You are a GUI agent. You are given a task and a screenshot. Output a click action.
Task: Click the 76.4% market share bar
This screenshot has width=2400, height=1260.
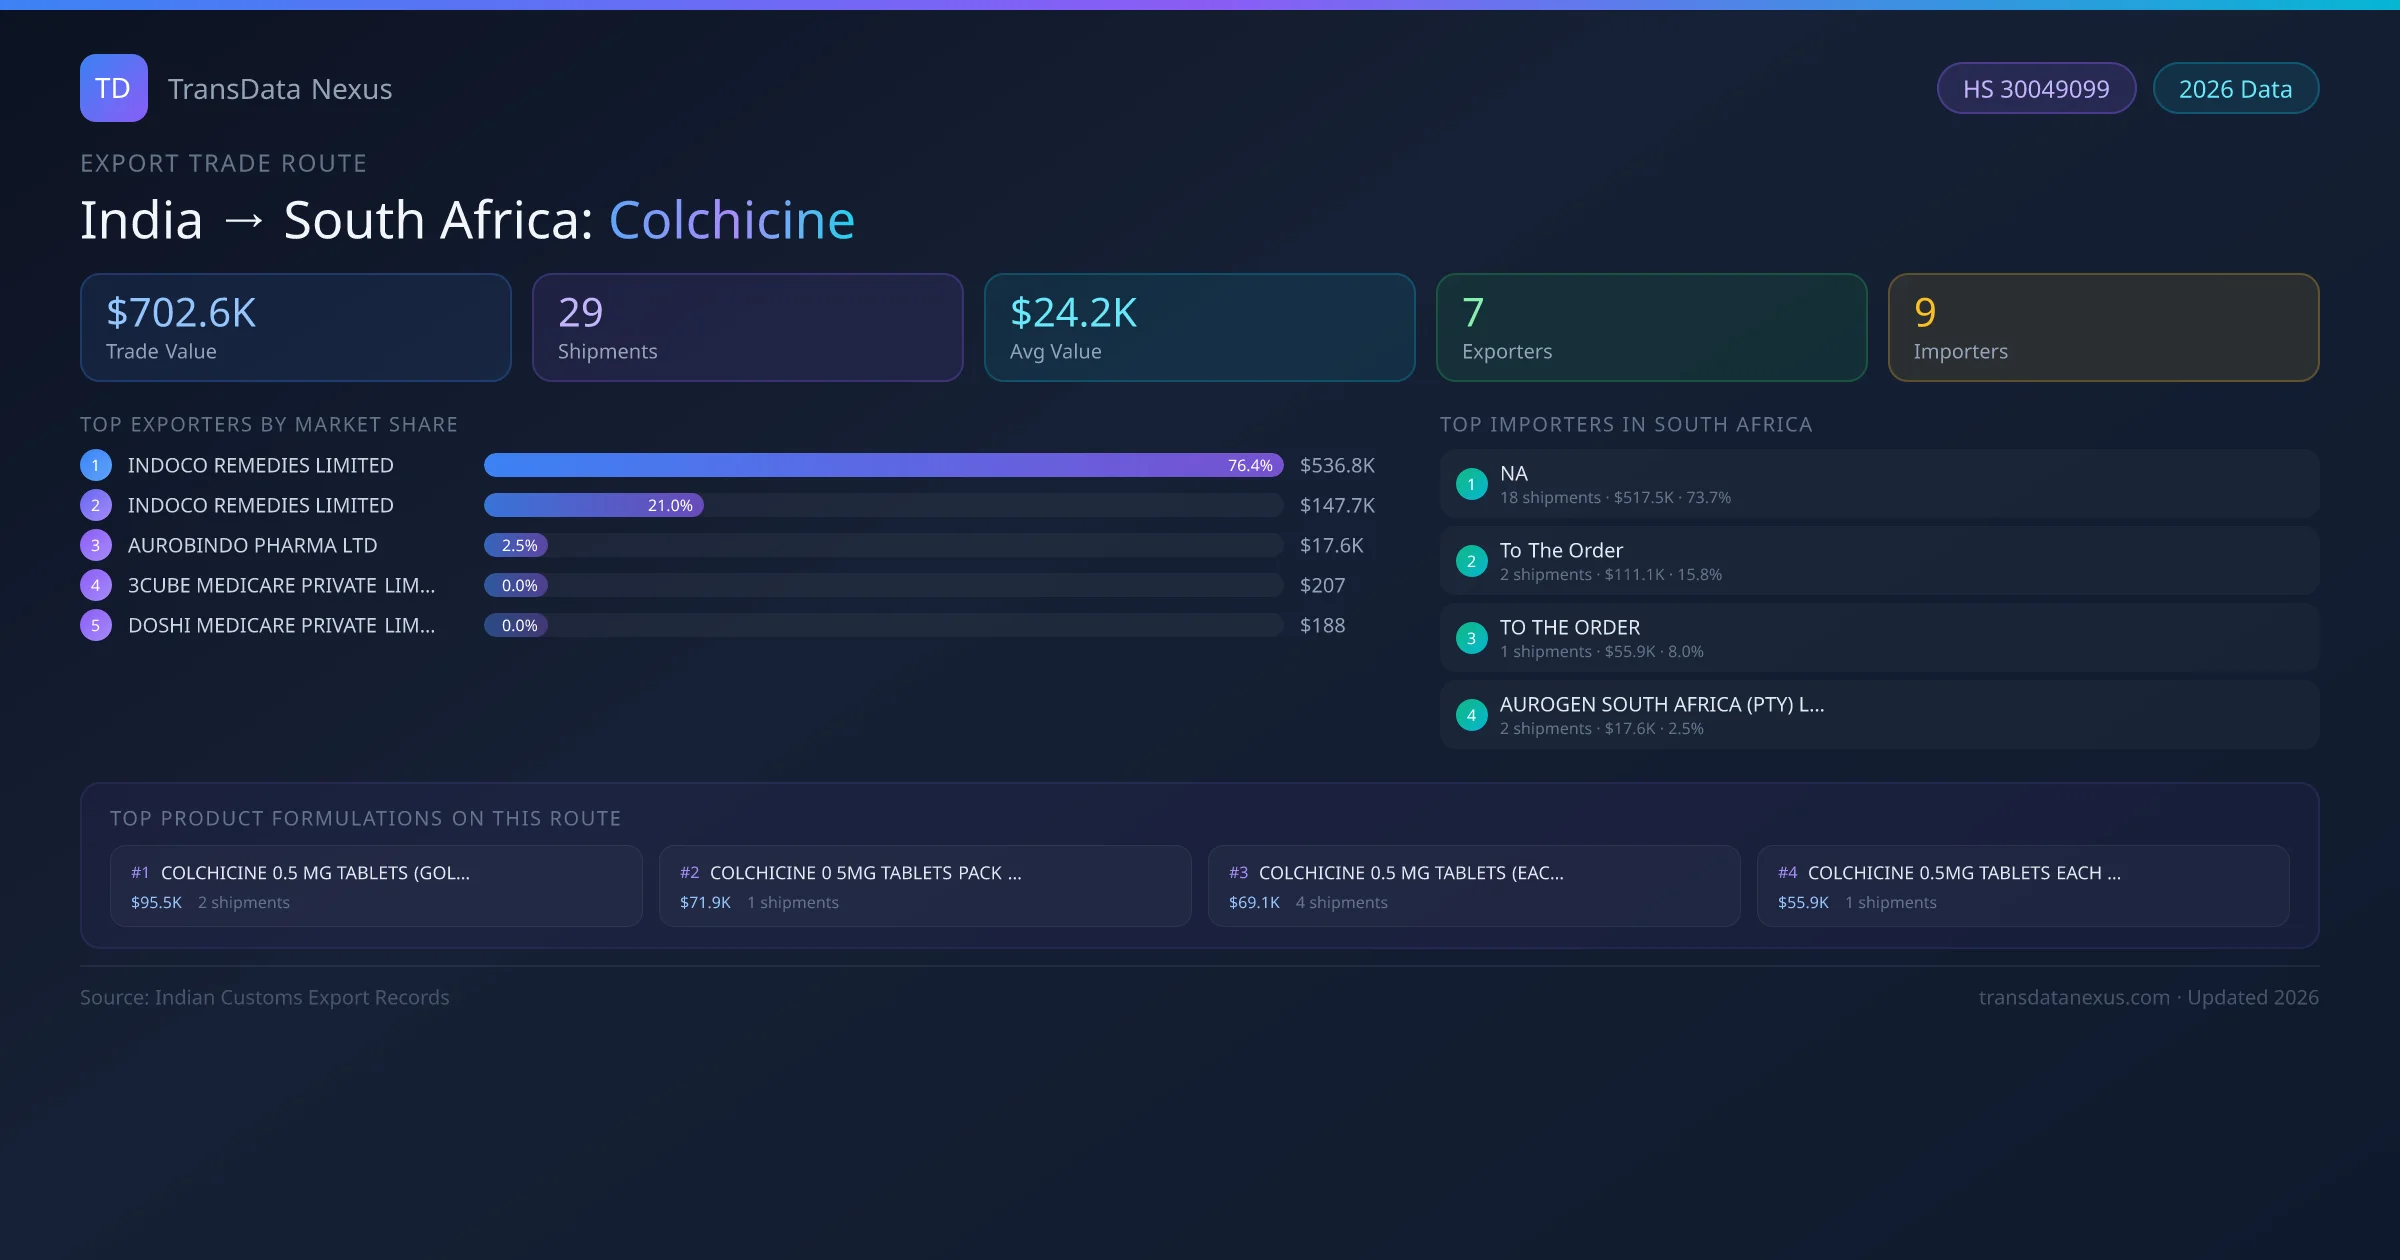pyautogui.click(x=882, y=465)
